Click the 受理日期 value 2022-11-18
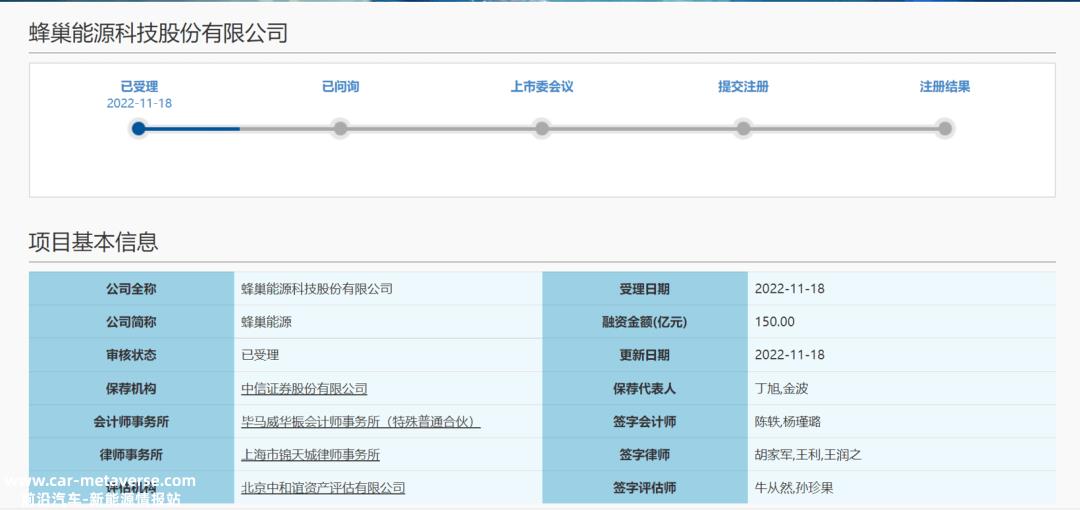 coord(789,289)
